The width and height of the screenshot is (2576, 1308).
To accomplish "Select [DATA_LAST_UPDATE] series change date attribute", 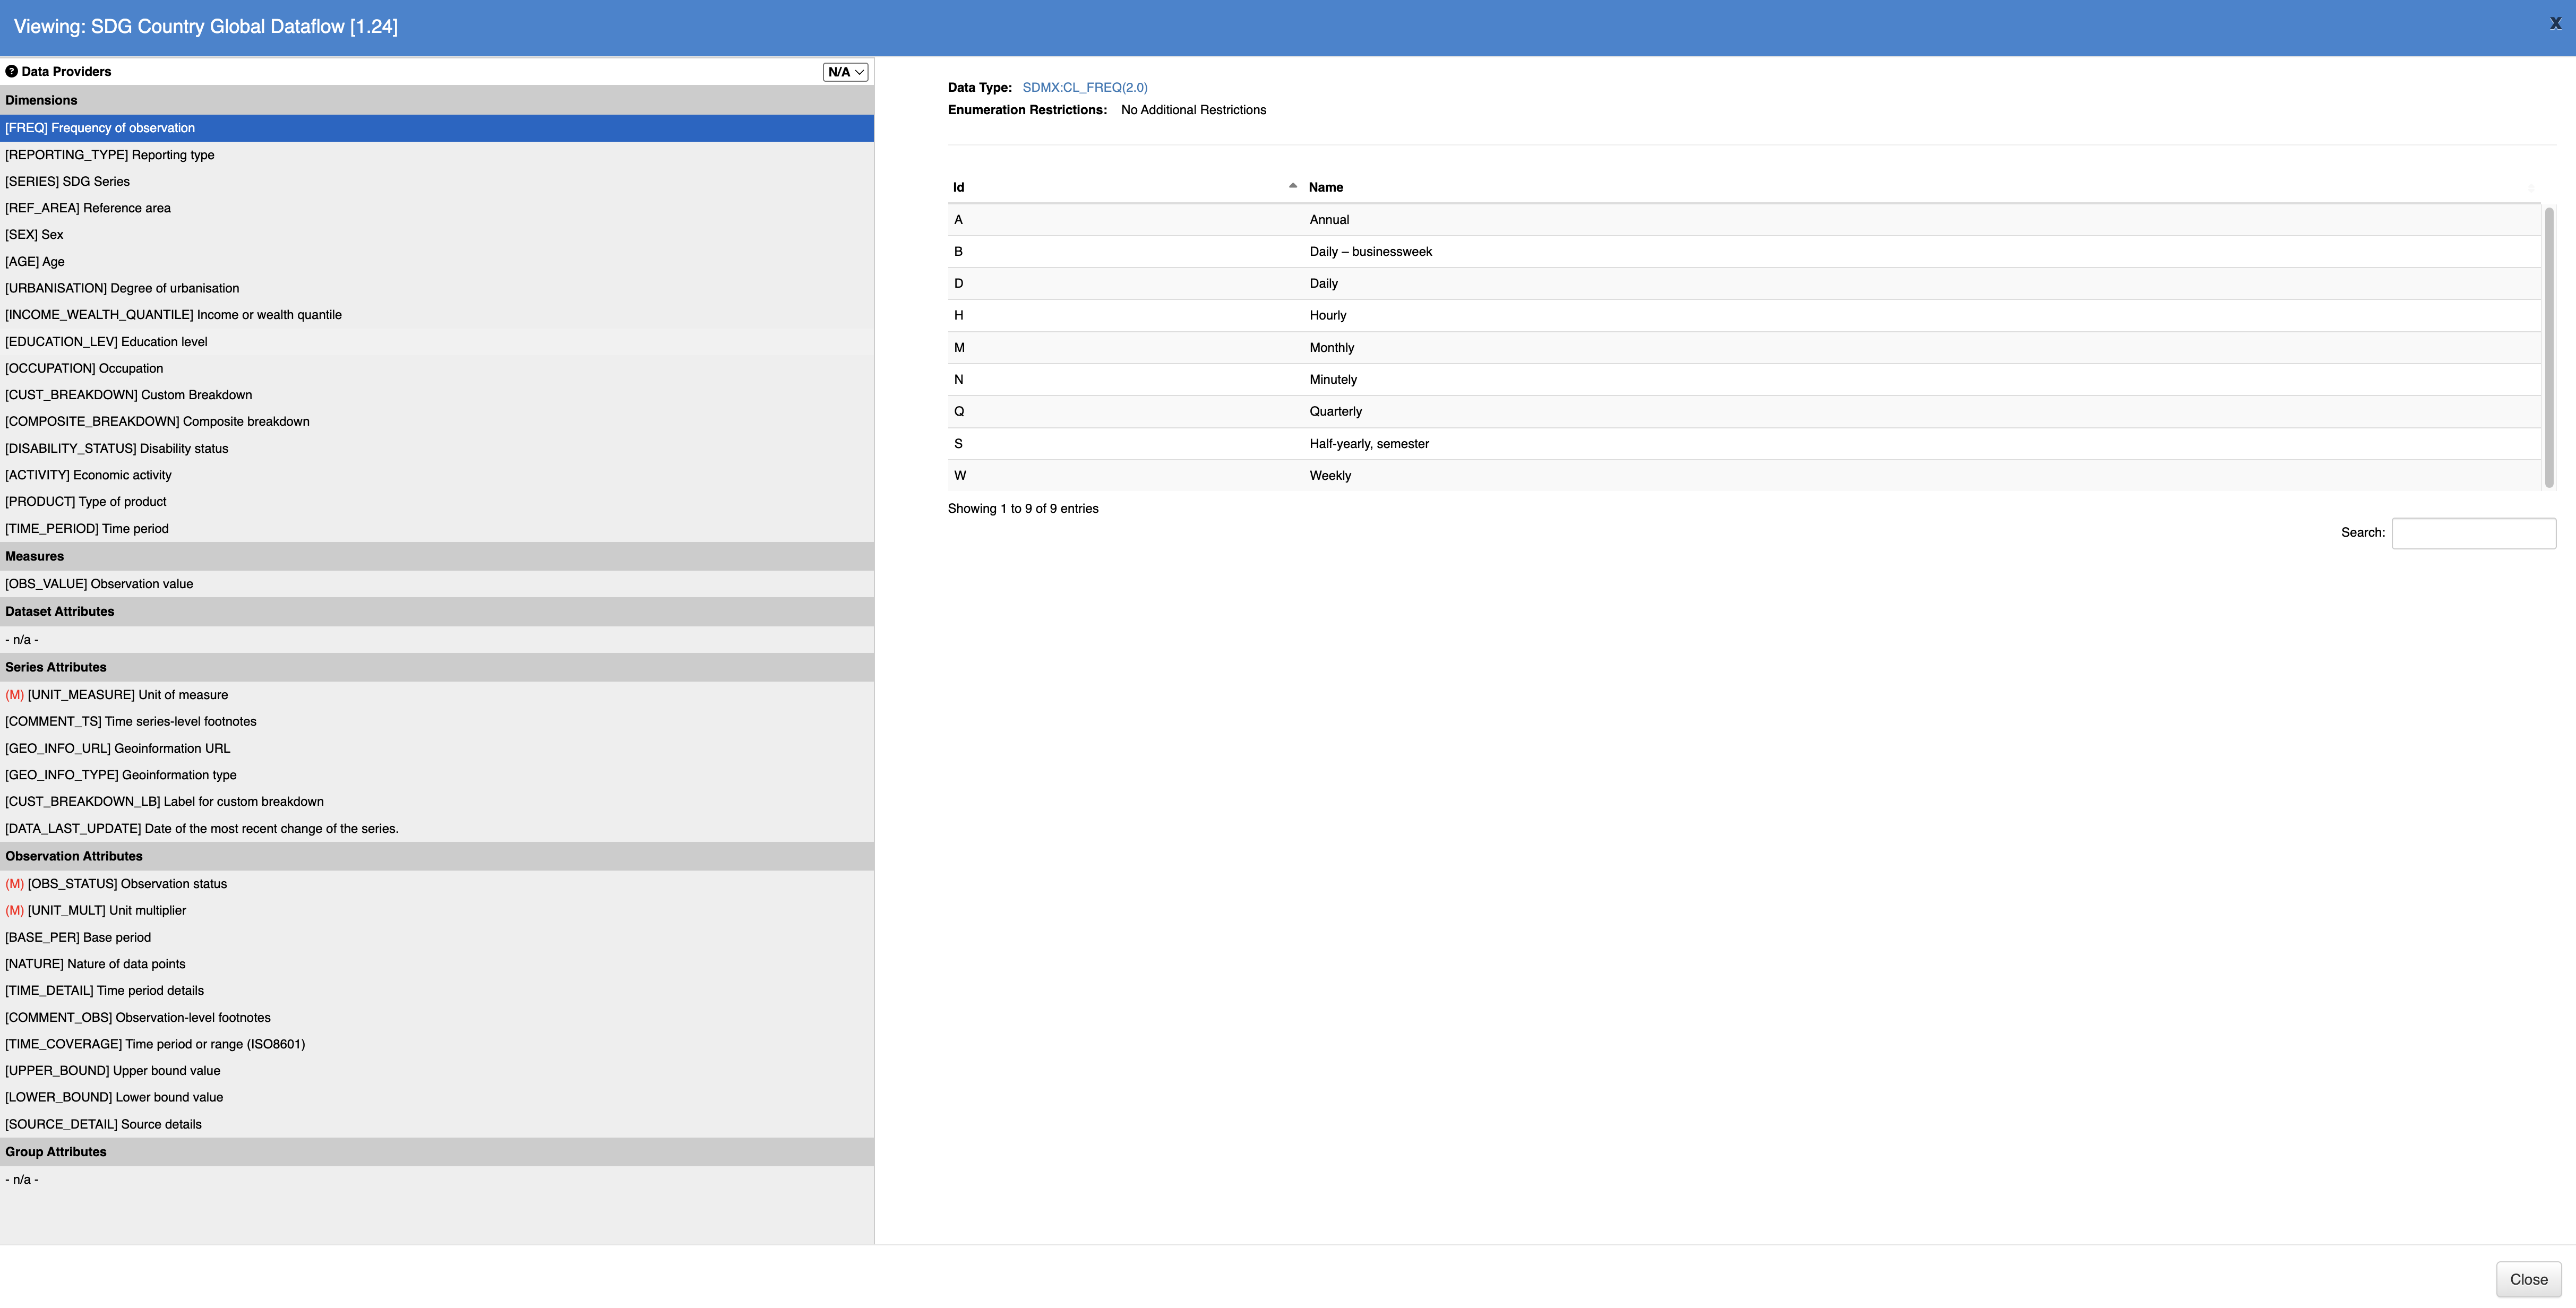I will tap(437, 828).
